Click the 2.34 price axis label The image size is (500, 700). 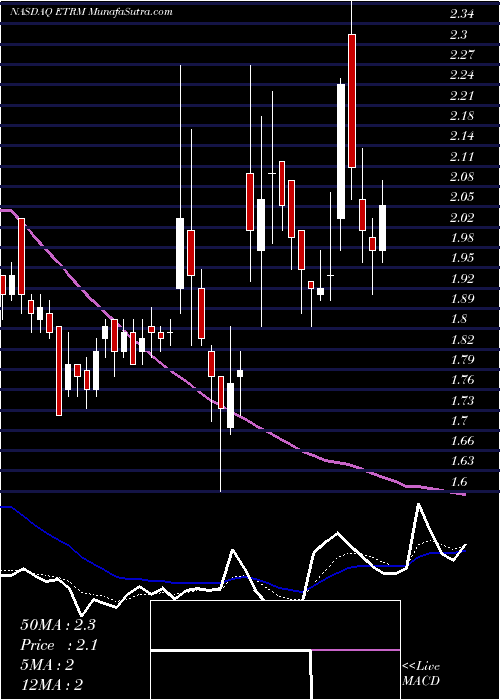462,14
